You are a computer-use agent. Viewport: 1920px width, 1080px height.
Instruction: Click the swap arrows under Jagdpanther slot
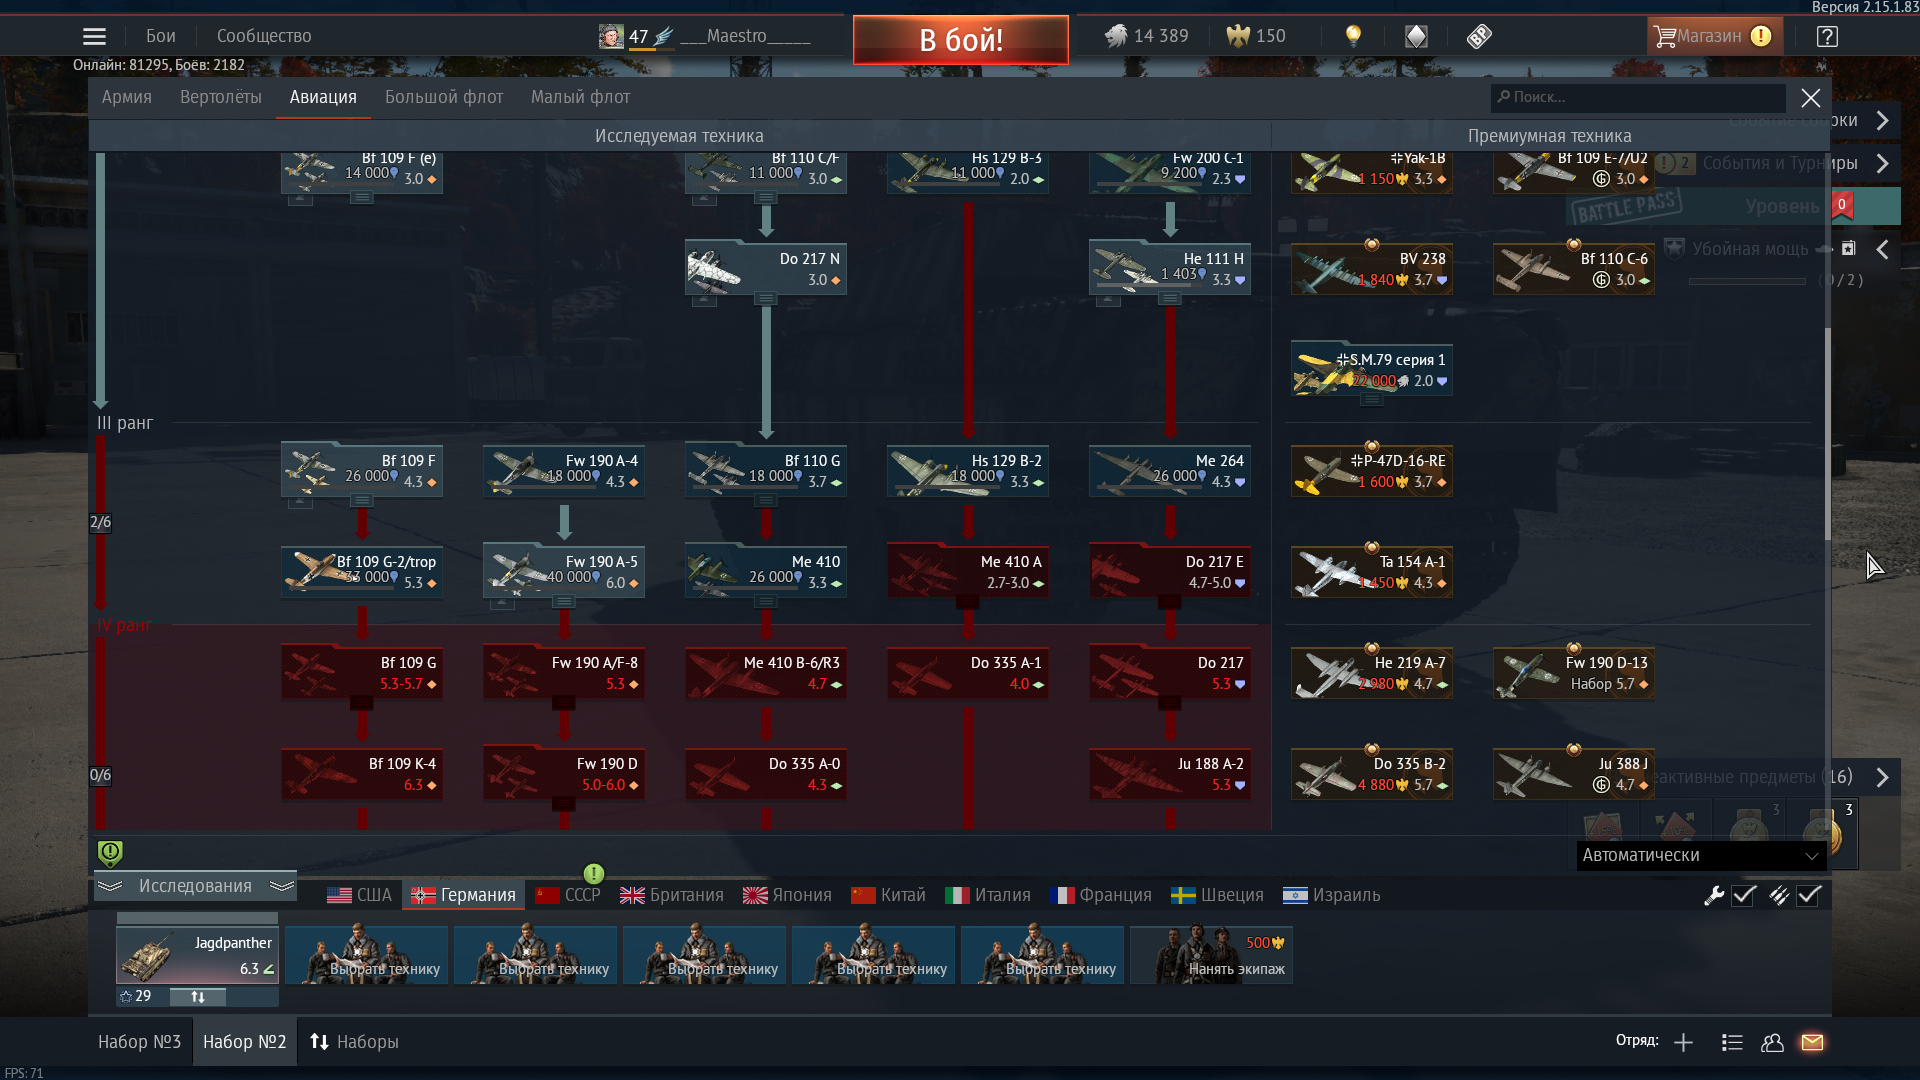pos(198,996)
